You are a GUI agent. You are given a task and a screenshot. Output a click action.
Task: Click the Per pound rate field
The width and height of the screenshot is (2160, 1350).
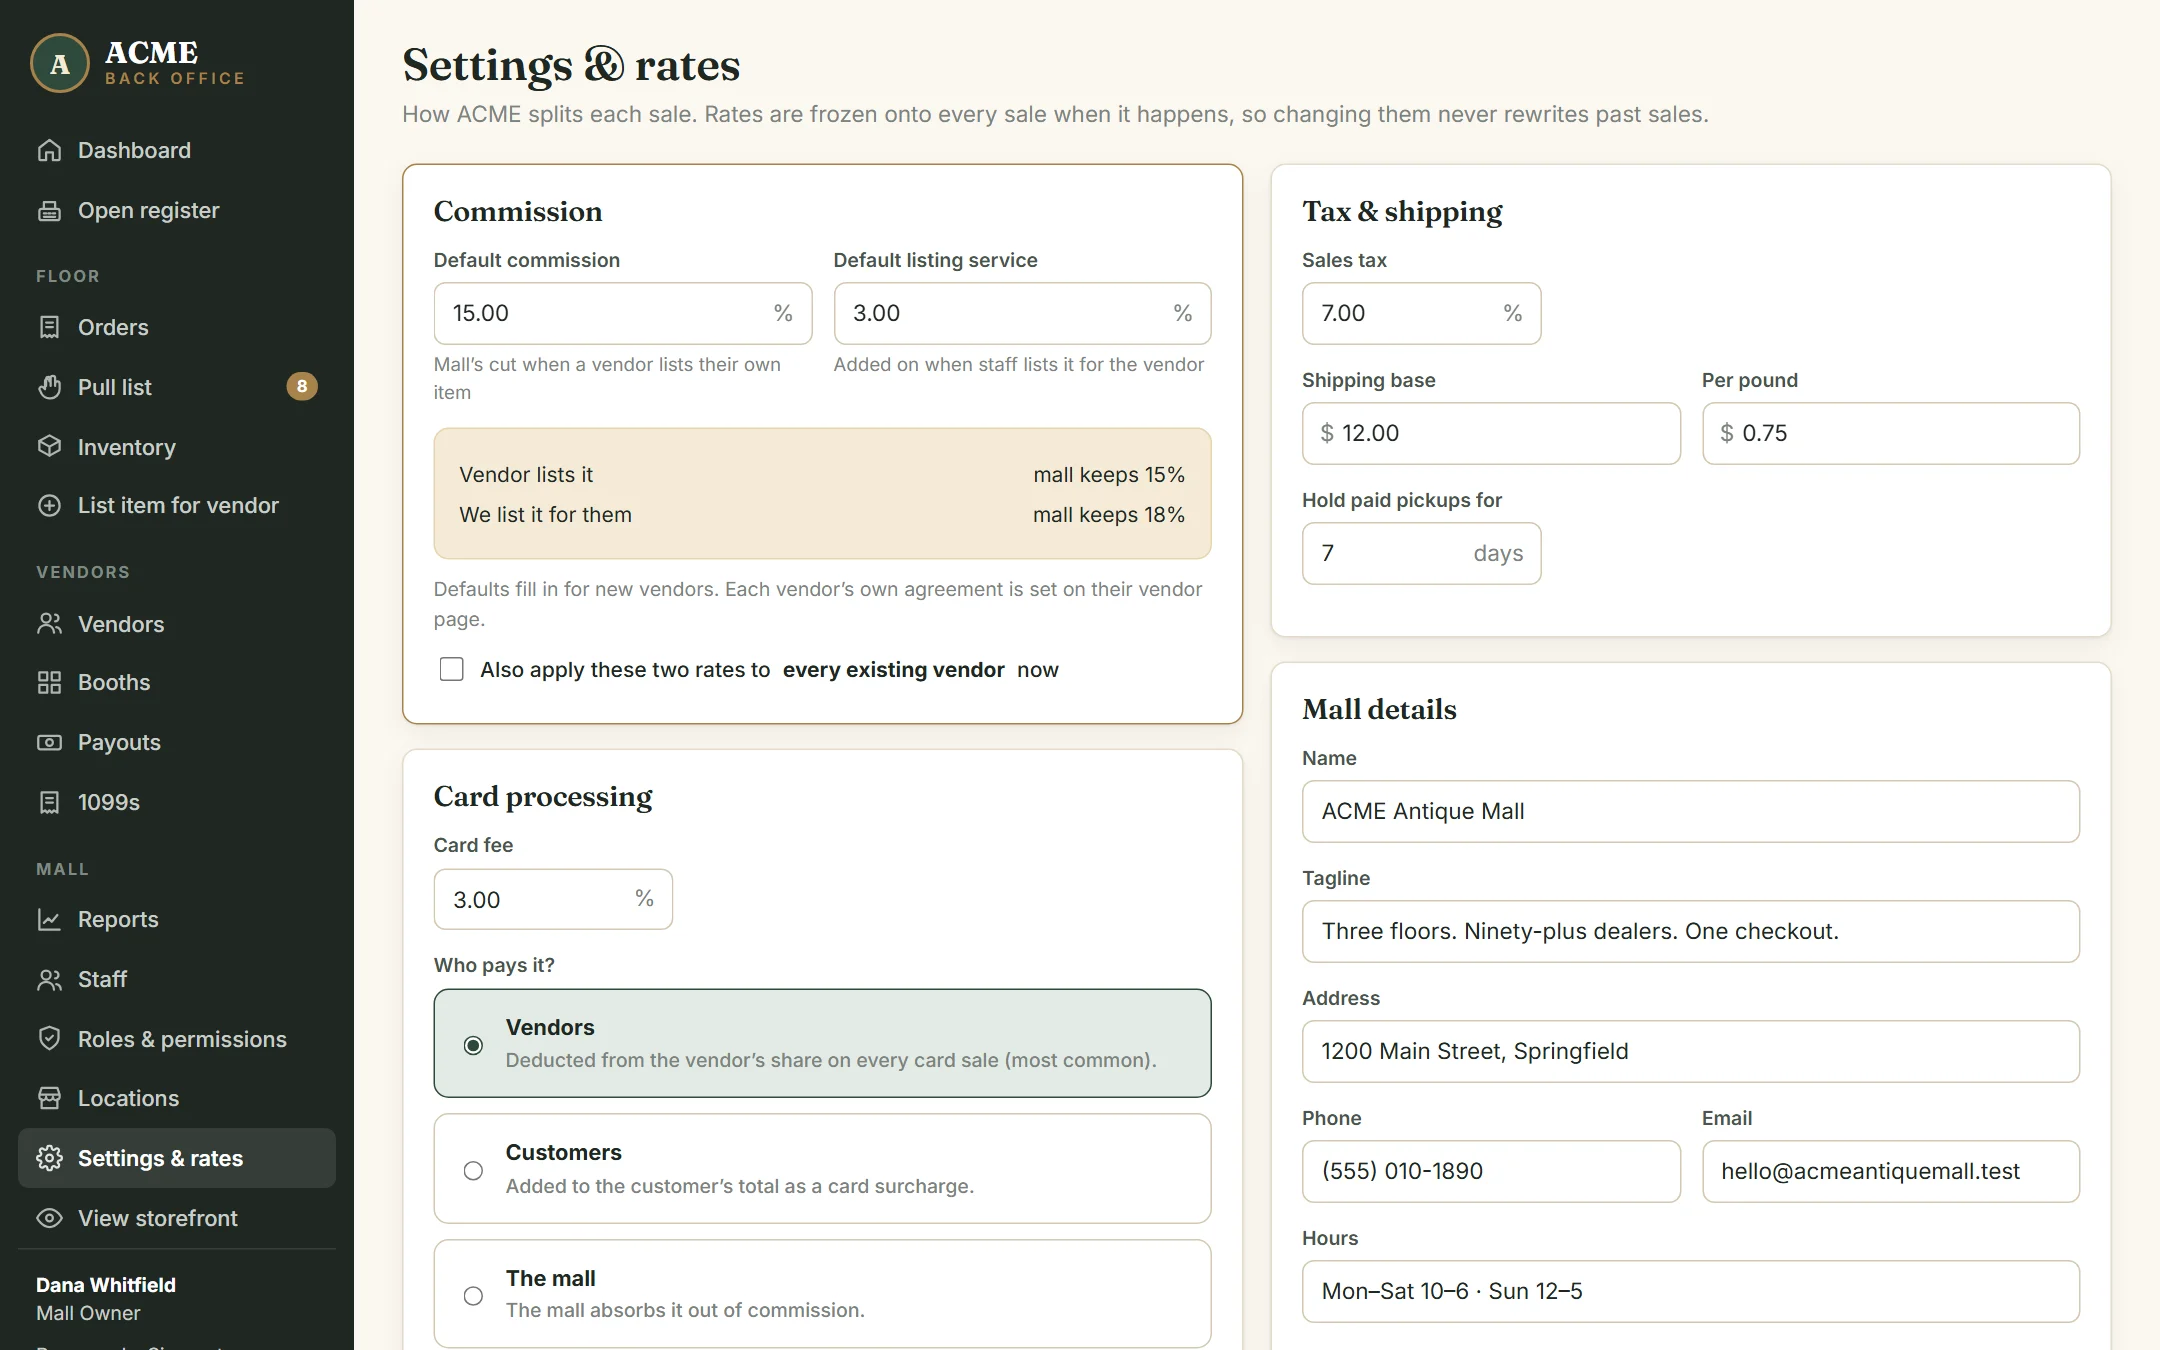(x=1891, y=433)
